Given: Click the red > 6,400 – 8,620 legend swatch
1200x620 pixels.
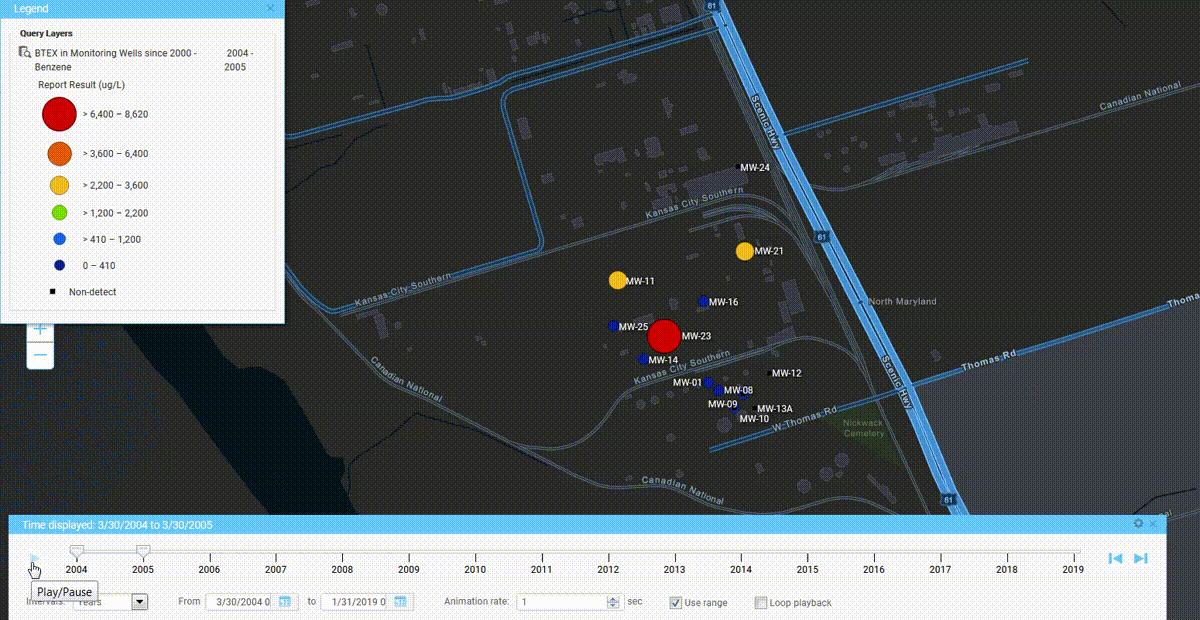Looking at the screenshot, I should click(x=59, y=114).
